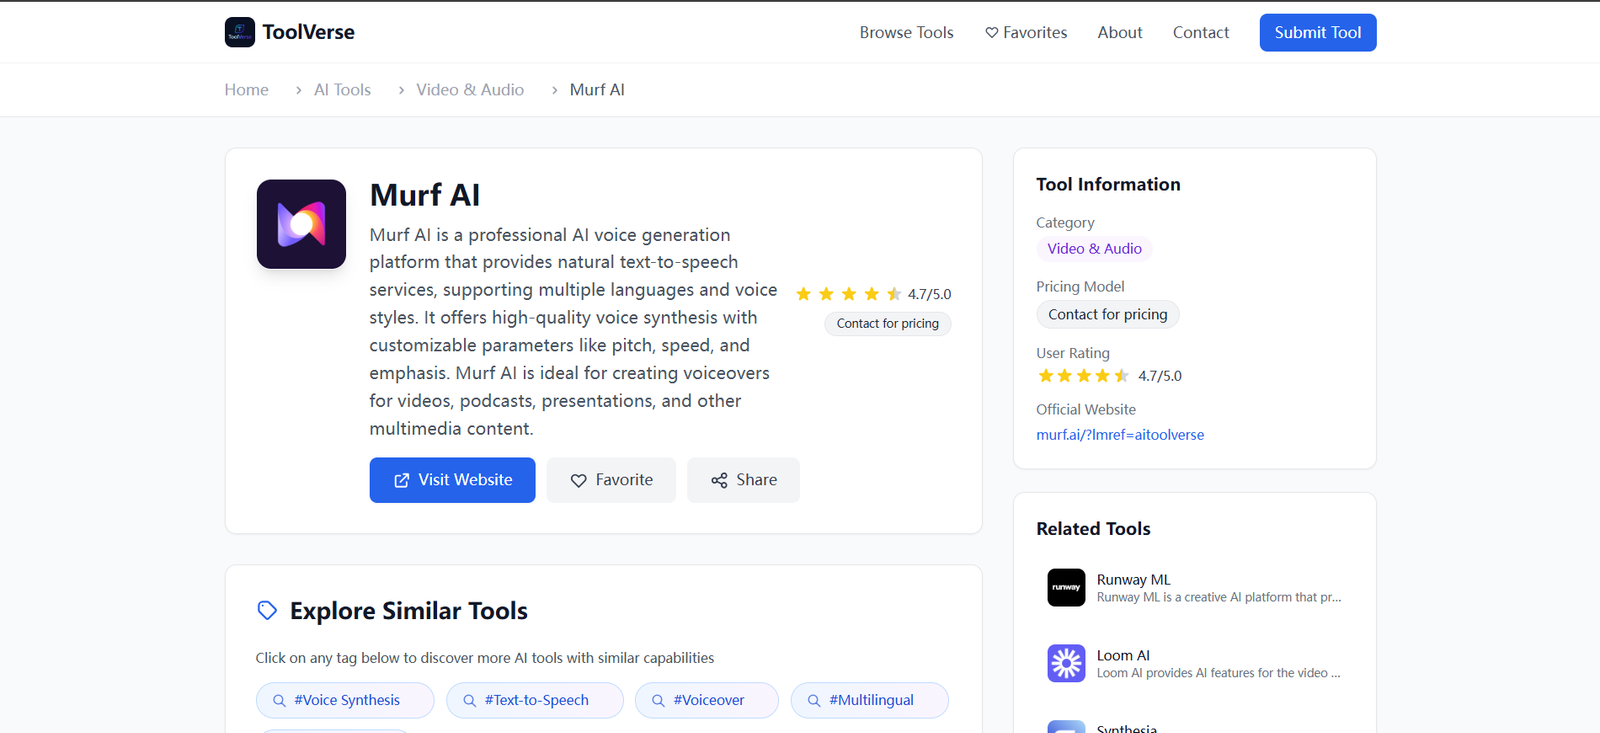The image size is (1600, 733).
Task: Click the Loom AI logo icon
Action: pyautogui.click(x=1066, y=663)
